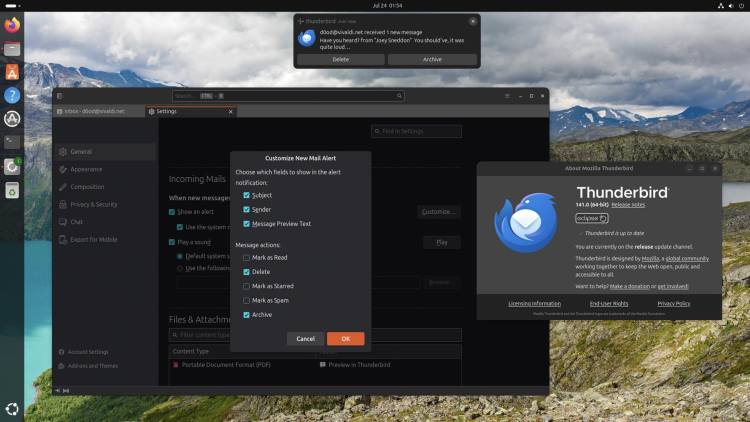Enable the Mark as Starred action
This screenshot has height=422, width=750.
click(x=246, y=286)
